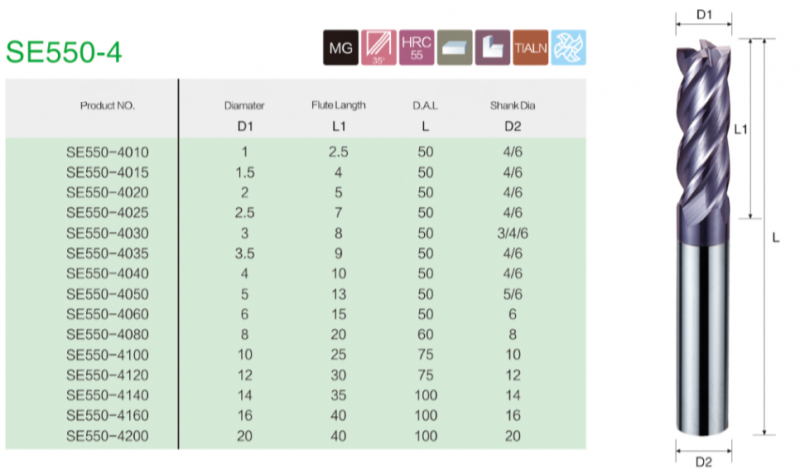This screenshot has width=800, height=474.
Task: Select the TIALN coating icon
Action: tap(529, 47)
